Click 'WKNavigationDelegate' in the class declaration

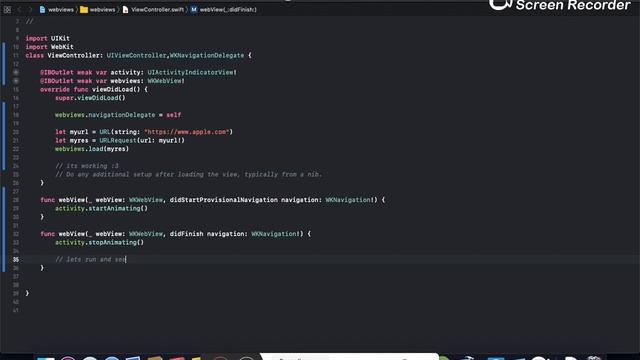(207, 56)
